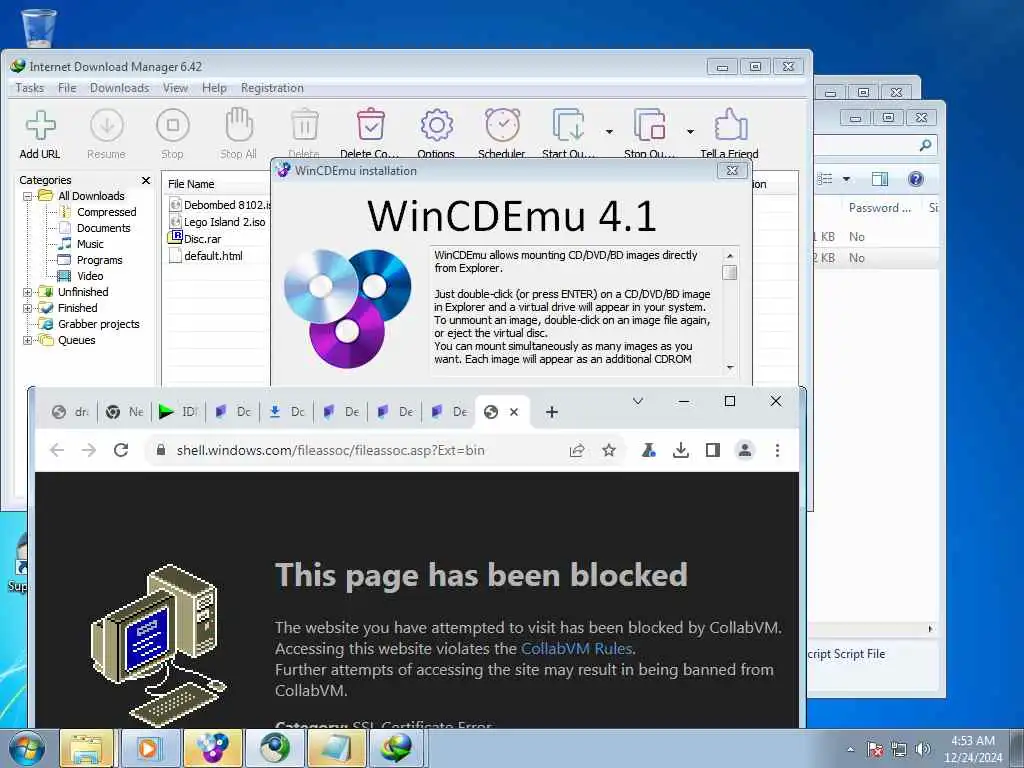
Task: Open the Chrome three-dot menu
Action: coord(777,450)
